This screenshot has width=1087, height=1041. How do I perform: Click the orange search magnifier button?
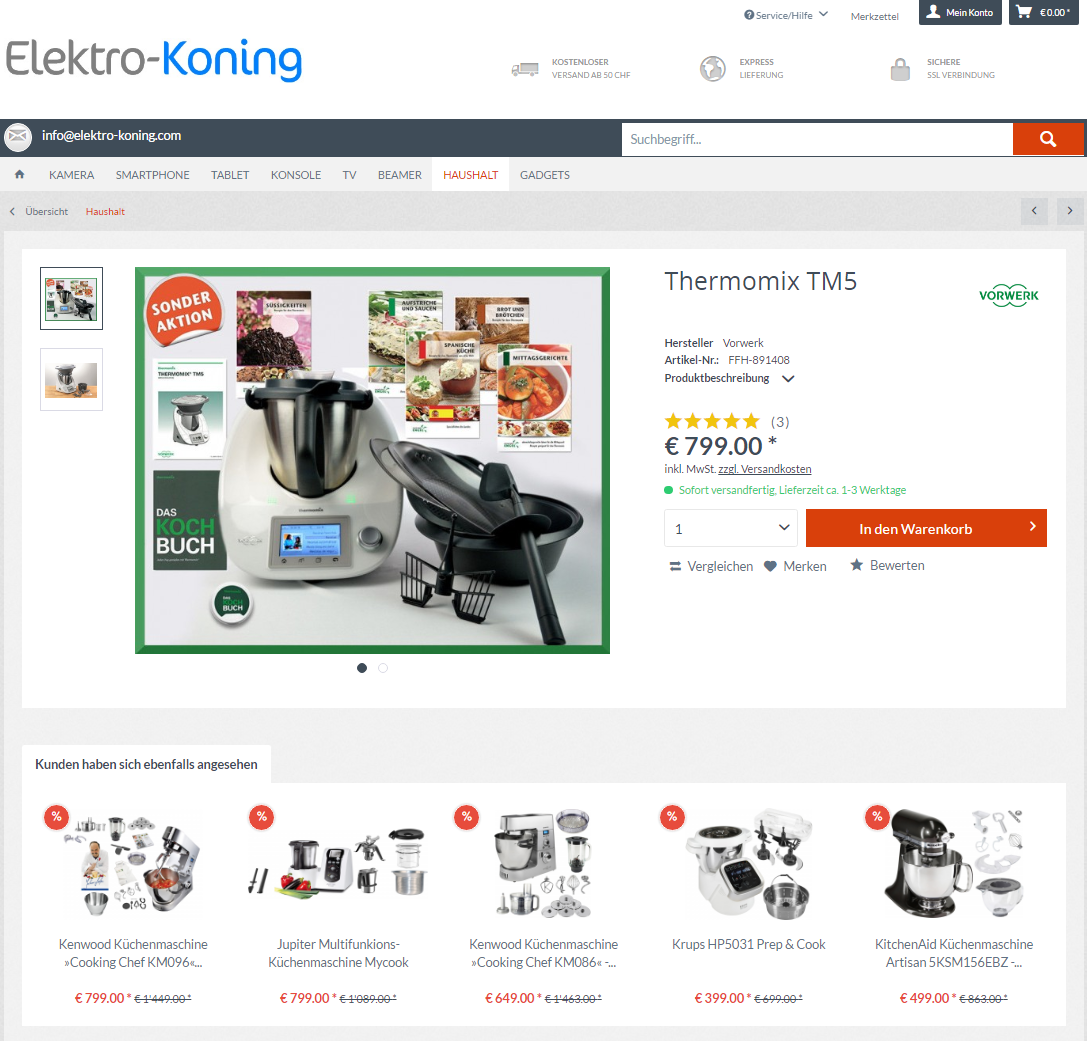pos(1047,139)
